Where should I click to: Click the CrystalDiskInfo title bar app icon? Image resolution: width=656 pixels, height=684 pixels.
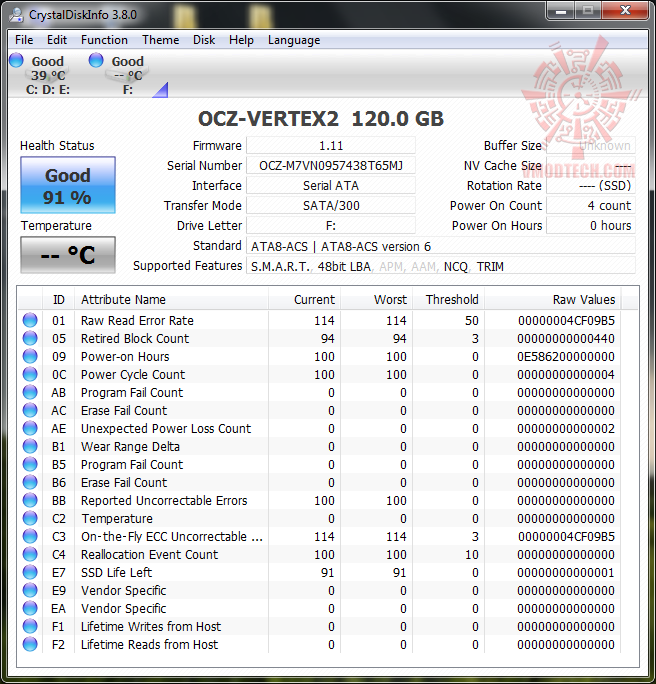coord(16,14)
